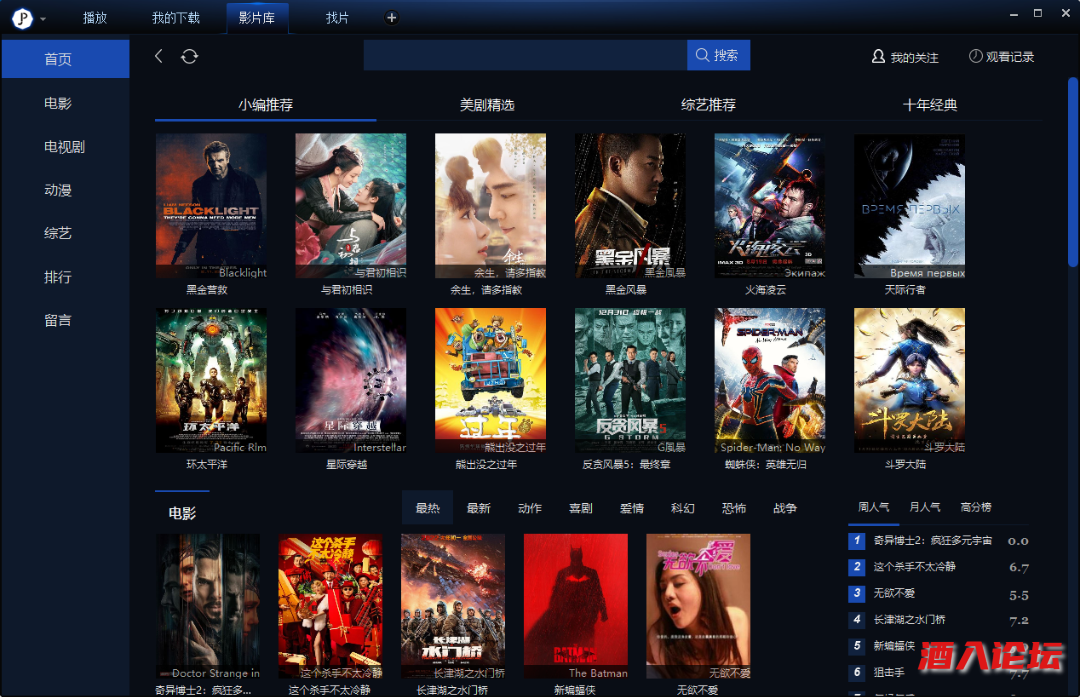Switch to the 播放 tab
1080x697 pixels.
pyautogui.click(x=95, y=18)
